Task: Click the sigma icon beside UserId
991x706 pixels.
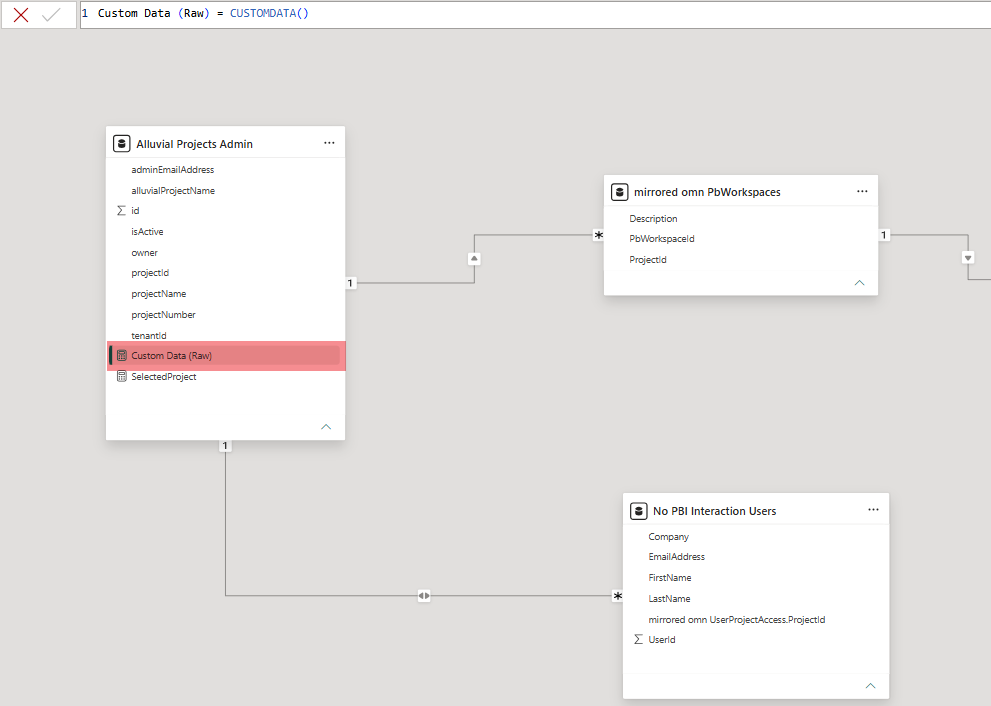Action: pyautogui.click(x=638, y=640)
